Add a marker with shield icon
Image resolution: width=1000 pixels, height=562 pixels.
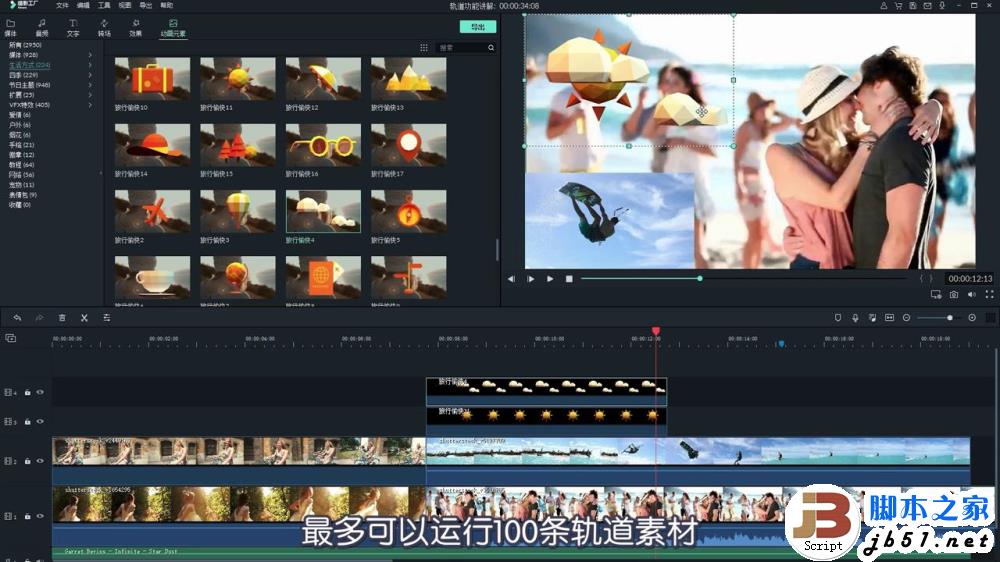838,318
